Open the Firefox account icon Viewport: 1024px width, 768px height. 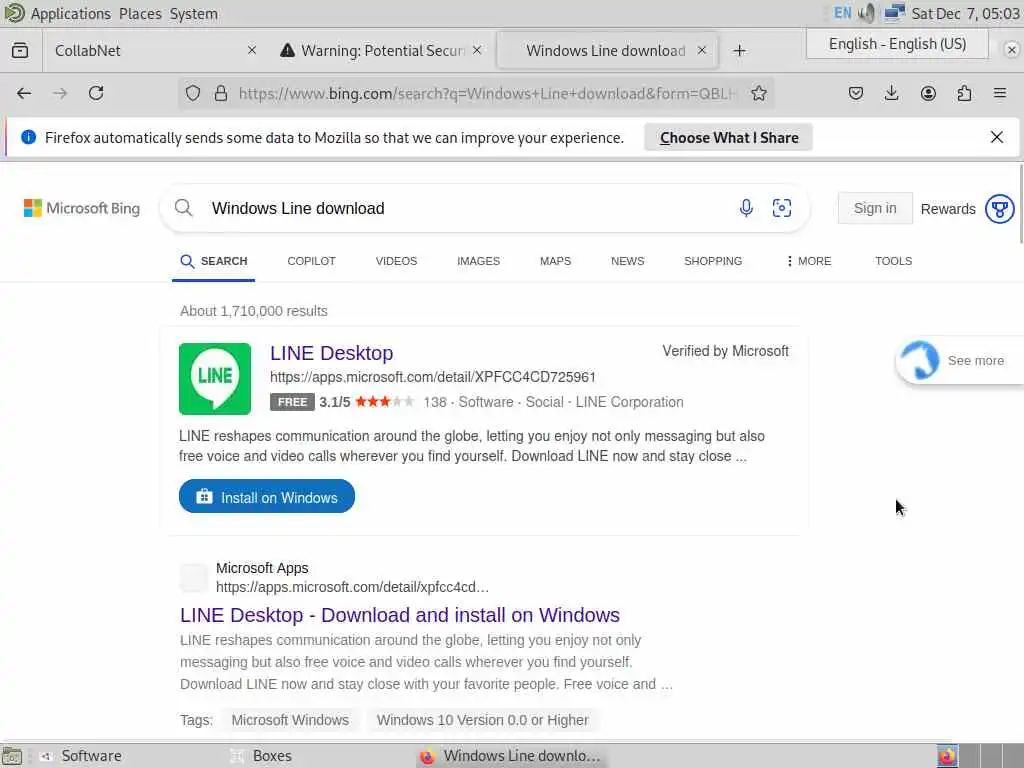point(928,93)
